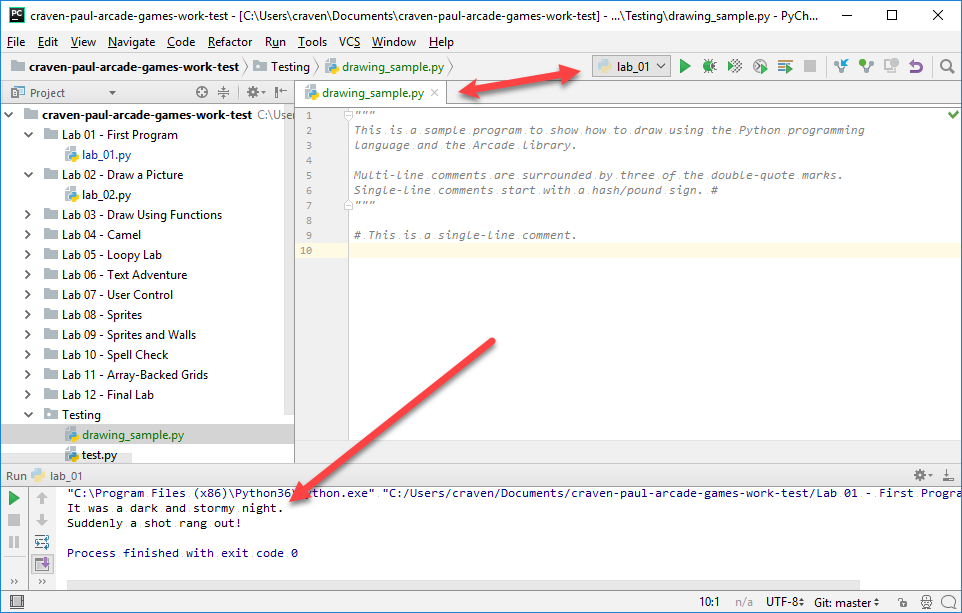
Task: Click the profile run icon in toolbar
Action: point(760,66)
